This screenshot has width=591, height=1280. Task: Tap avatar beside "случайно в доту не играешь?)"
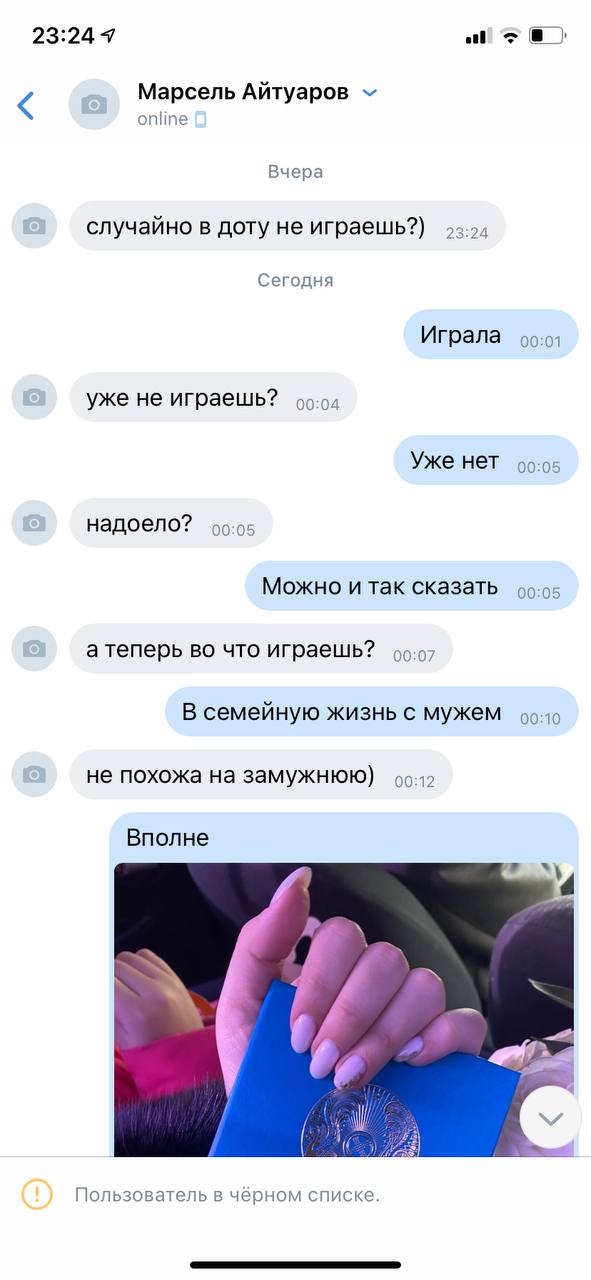(34, 226)
